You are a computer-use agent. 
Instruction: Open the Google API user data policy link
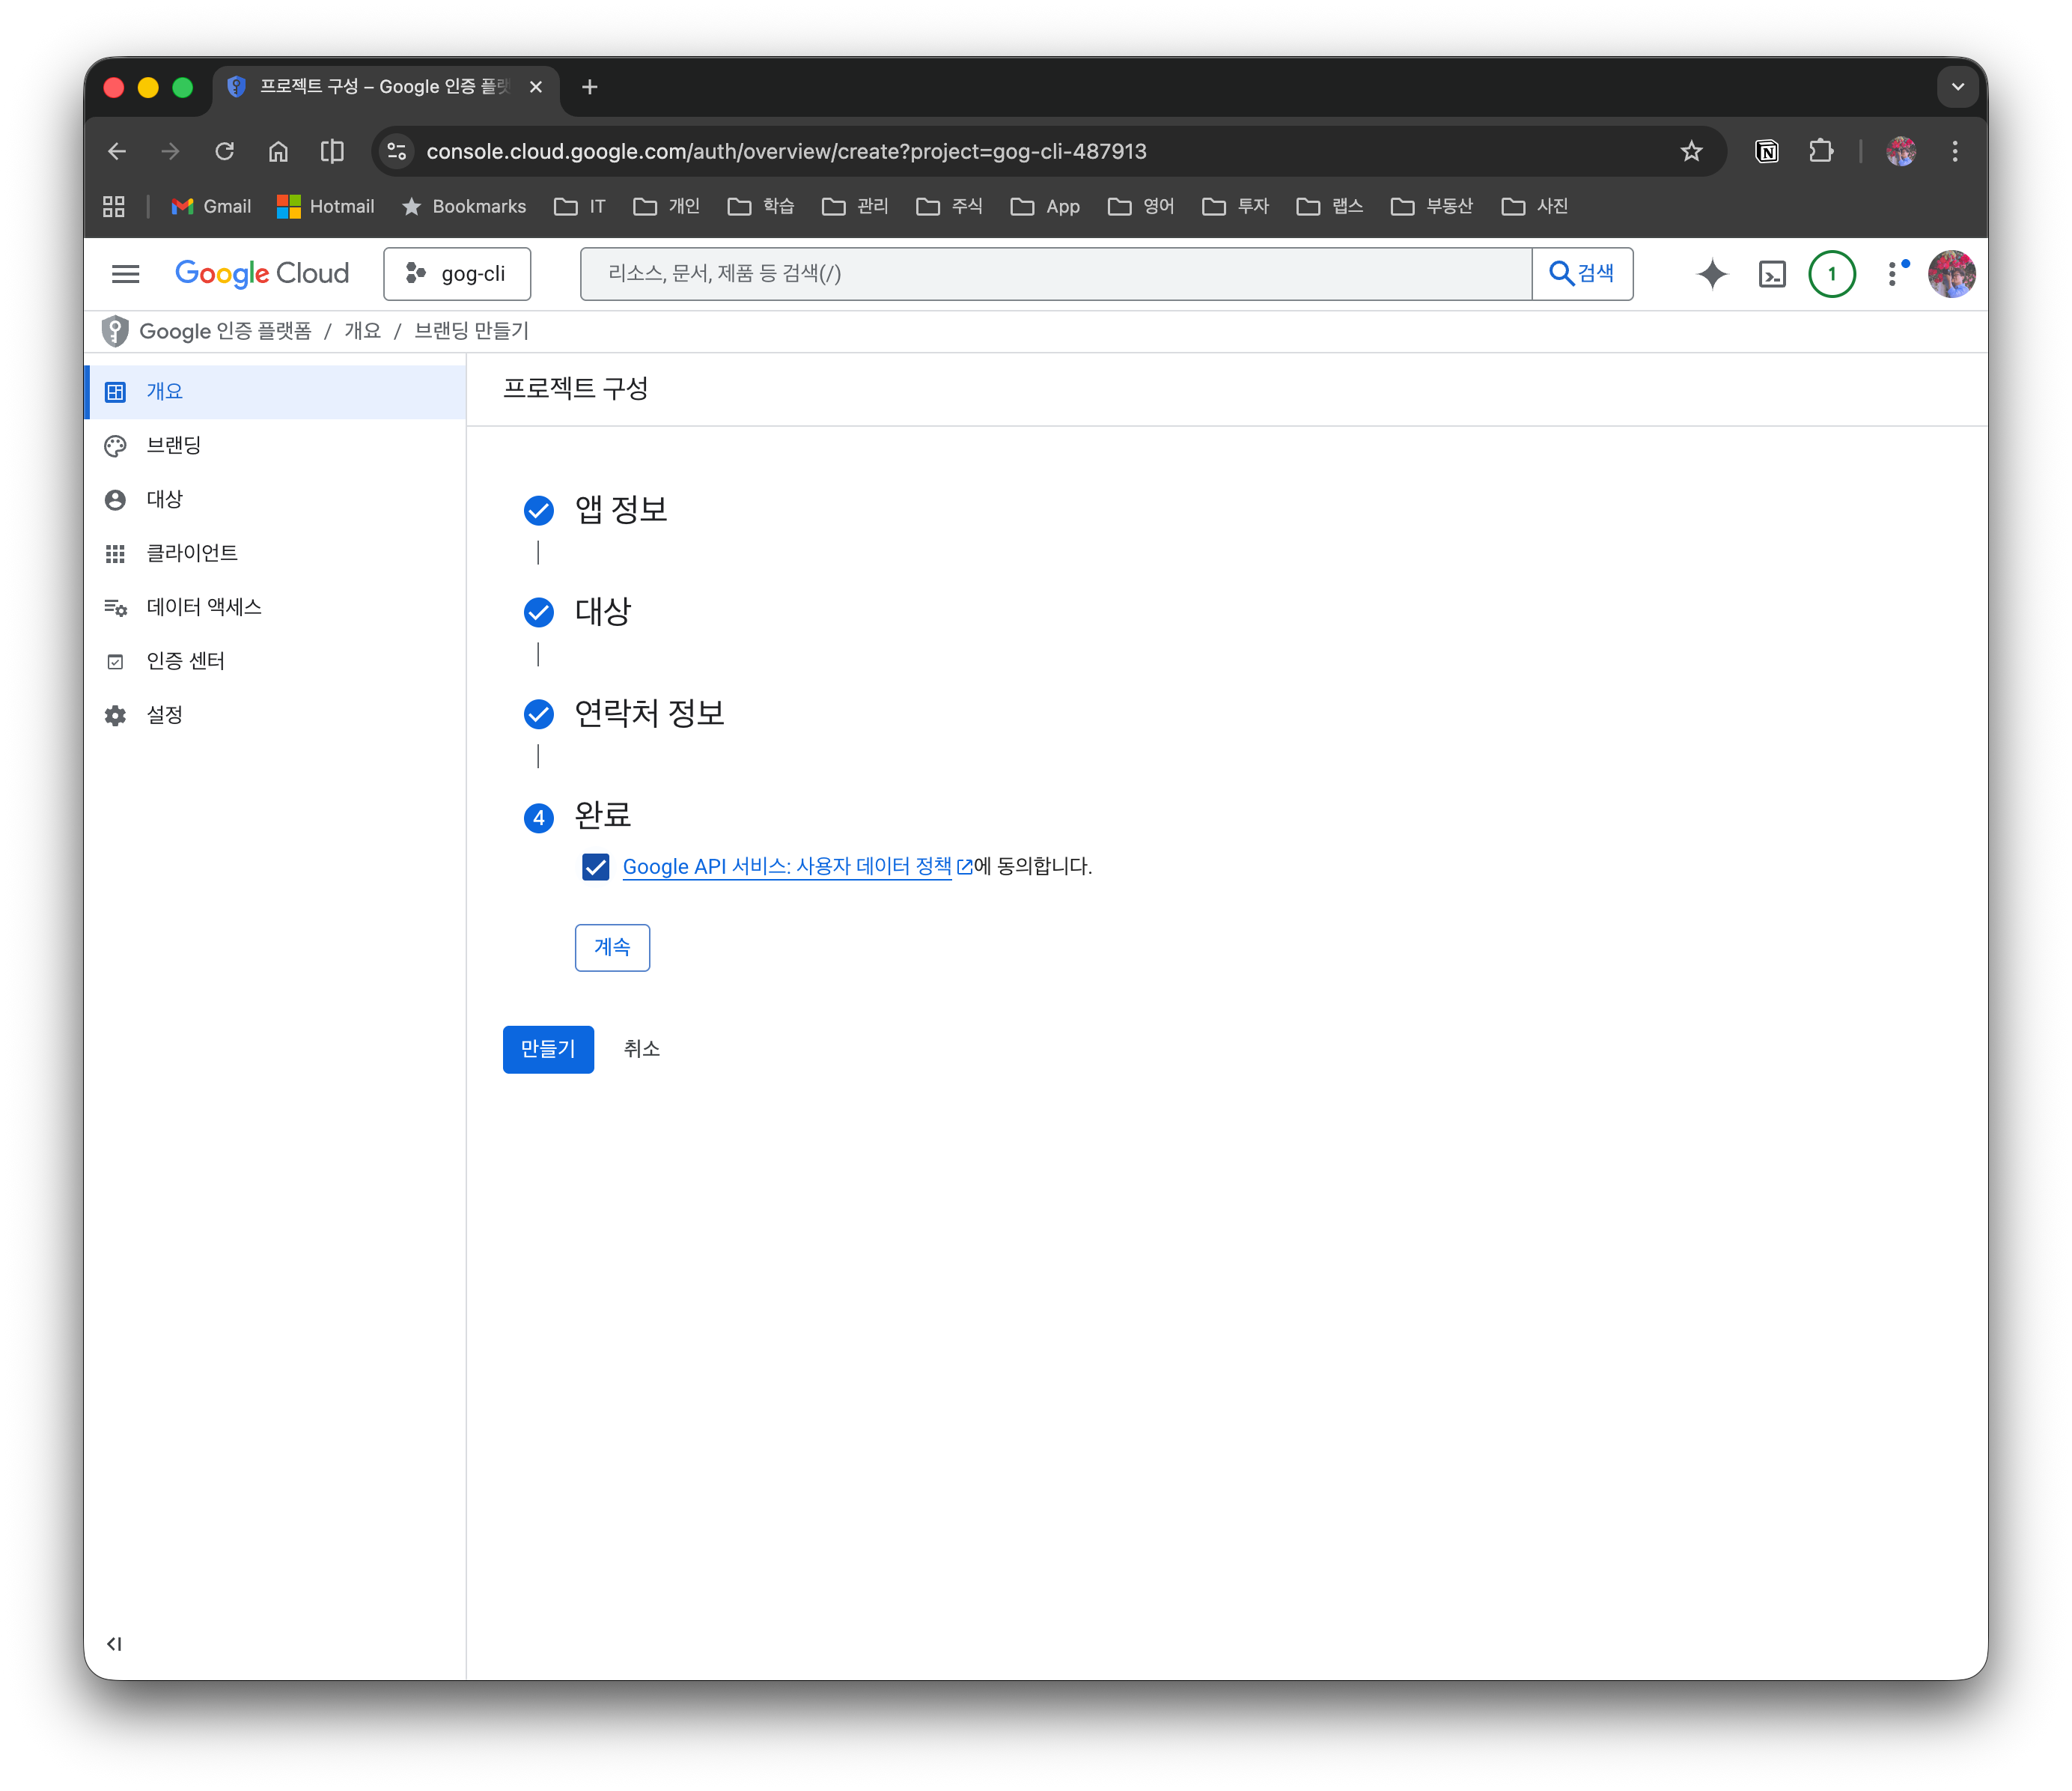coord(787,867)
